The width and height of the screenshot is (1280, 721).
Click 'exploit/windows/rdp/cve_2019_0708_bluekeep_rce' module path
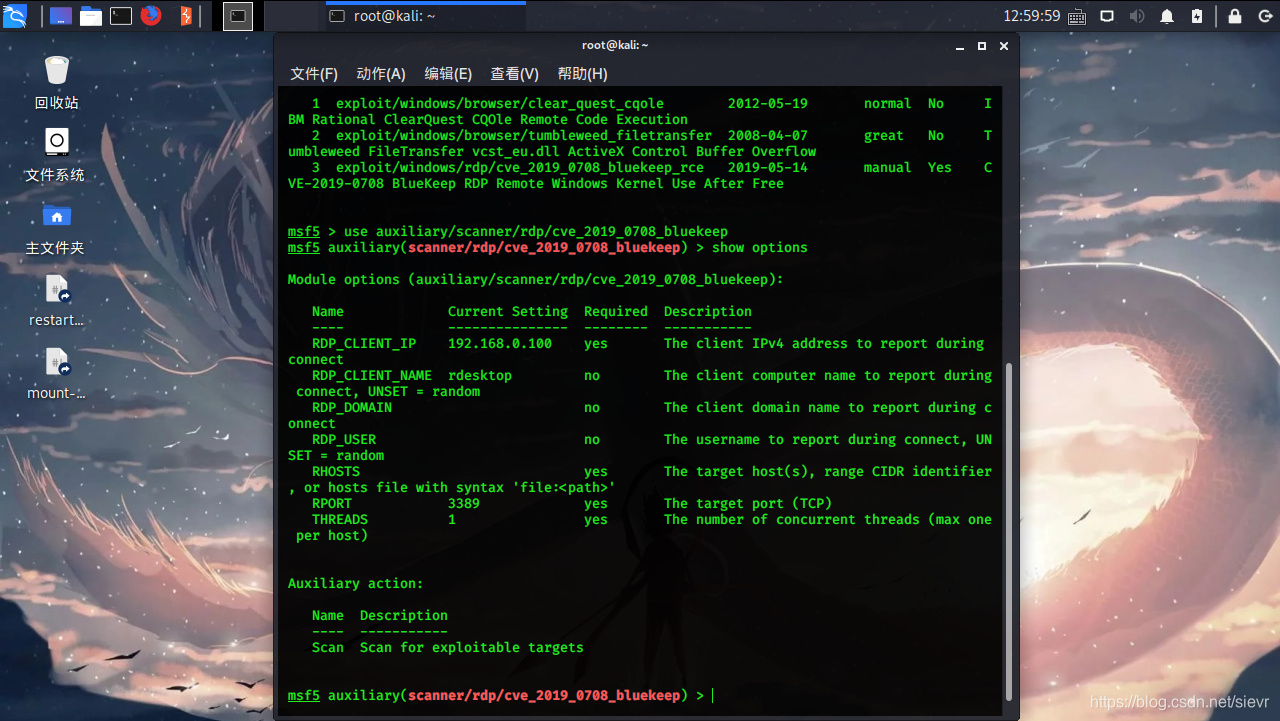coord(520,168)
